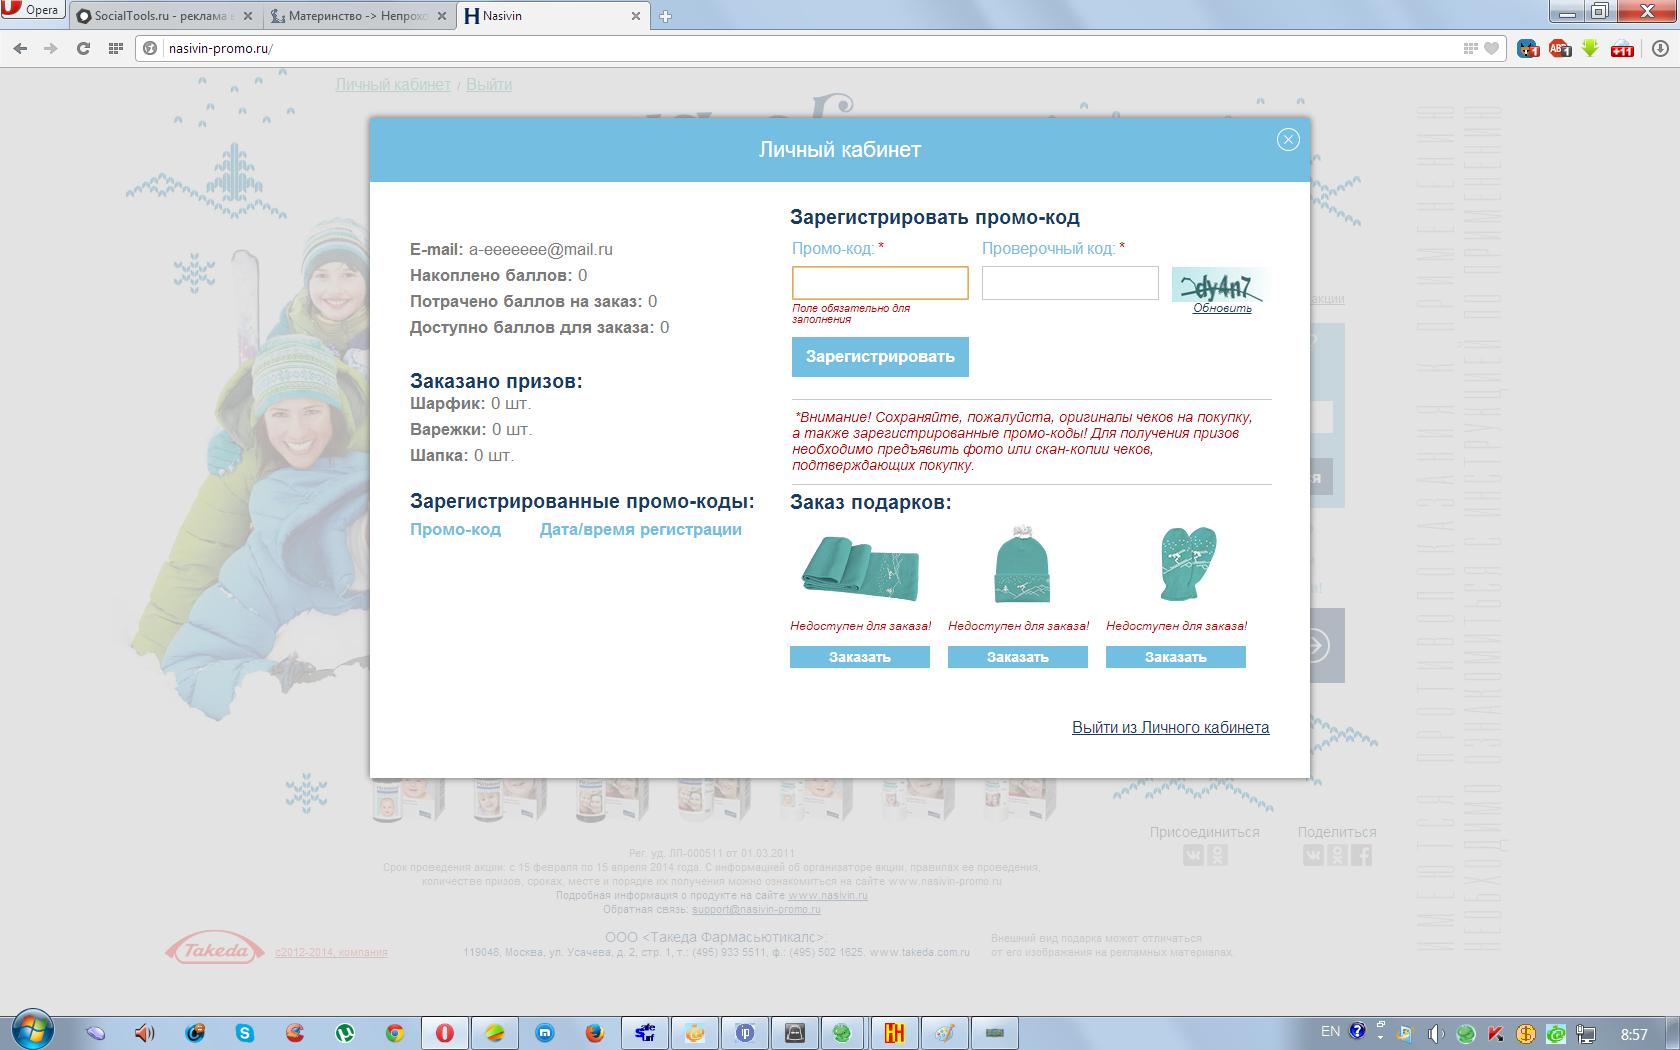1680x1050 pixels.
Task: Open www.nasivin.ru footer link
Action: point(828,895)
